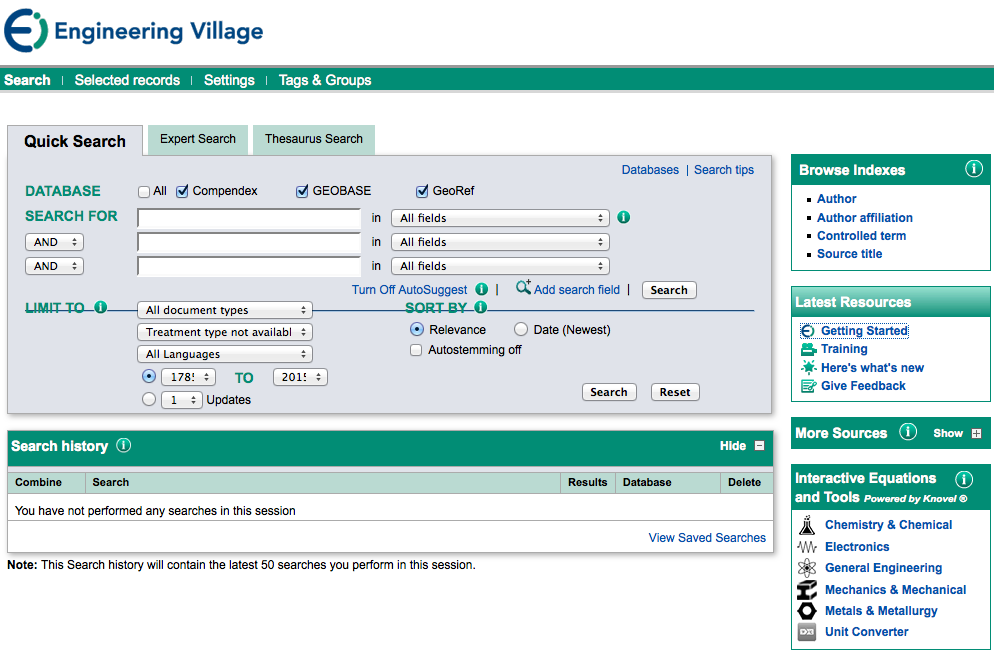Uncheck the Compendex database checkbox

tap(183, 191)
